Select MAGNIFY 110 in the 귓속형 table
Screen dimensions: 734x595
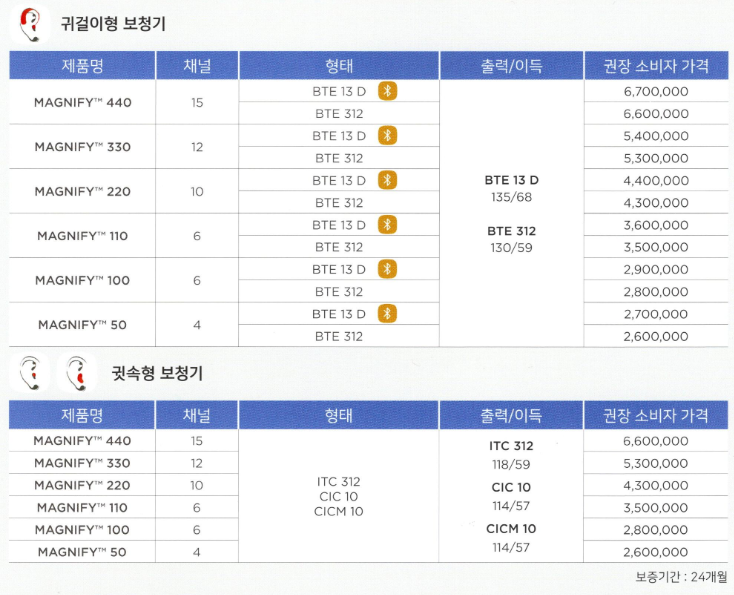pos(82,507)
